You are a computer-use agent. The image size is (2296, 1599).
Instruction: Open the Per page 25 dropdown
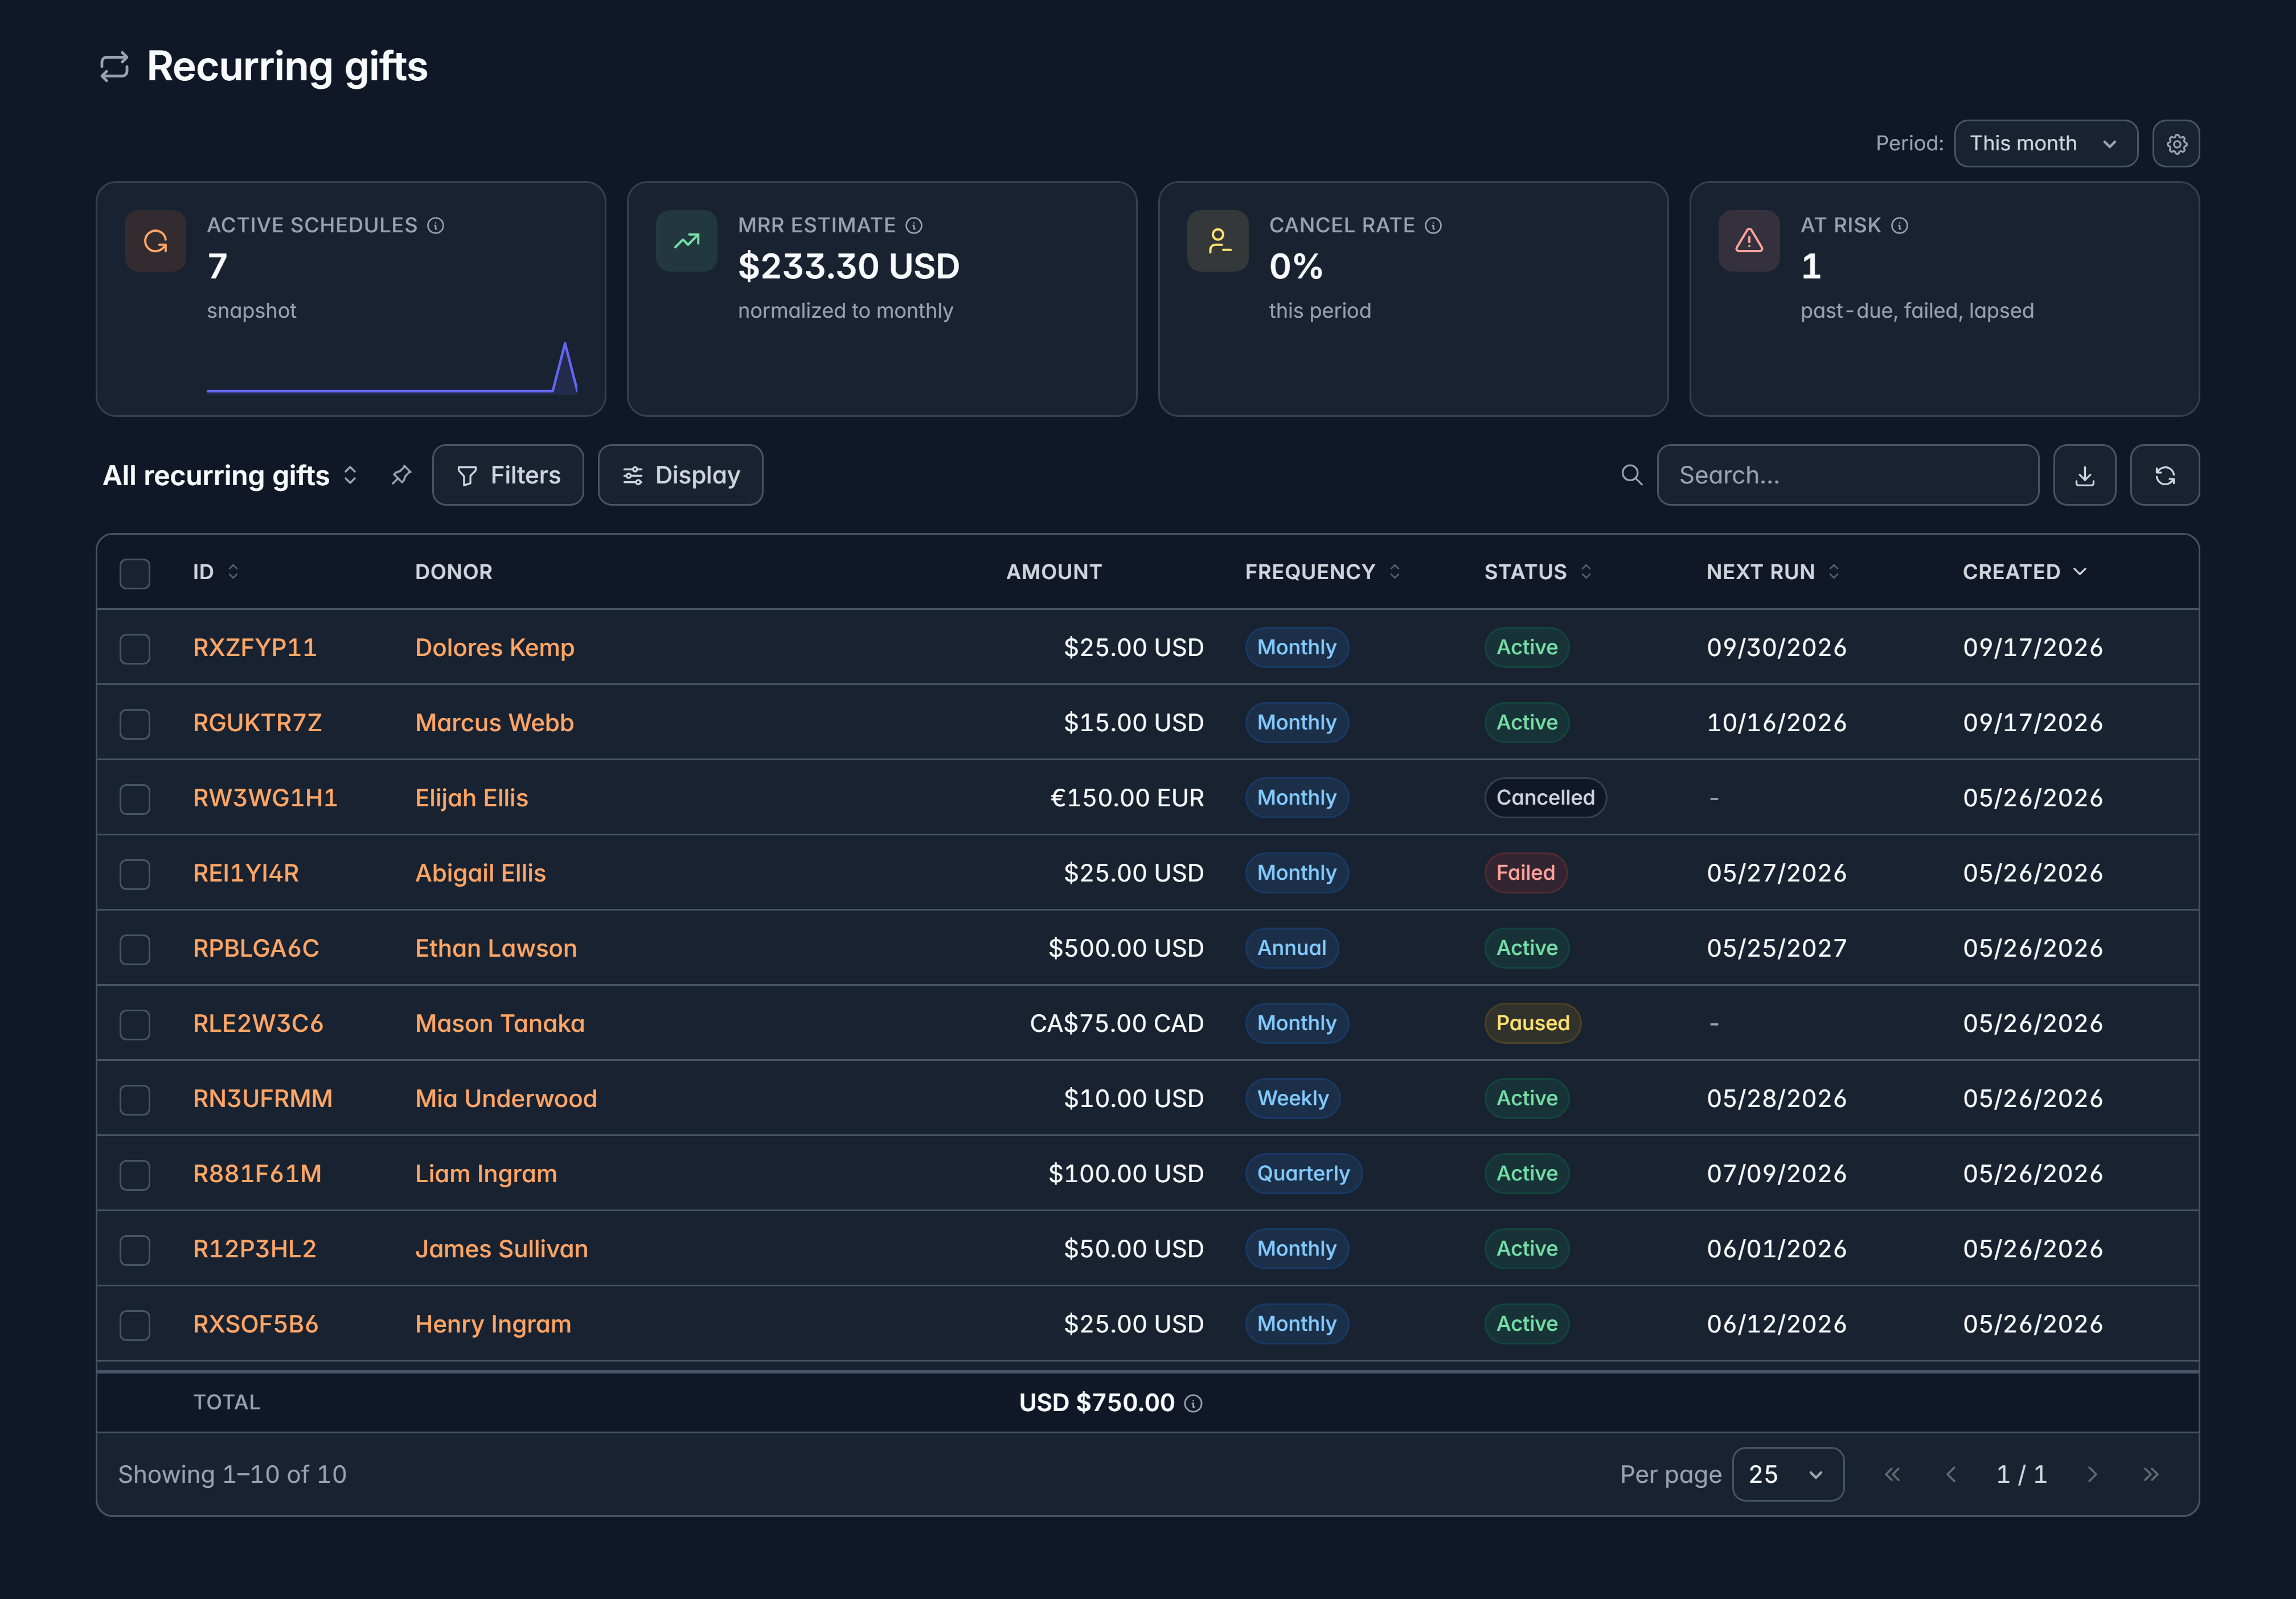coord(1787,1474)
